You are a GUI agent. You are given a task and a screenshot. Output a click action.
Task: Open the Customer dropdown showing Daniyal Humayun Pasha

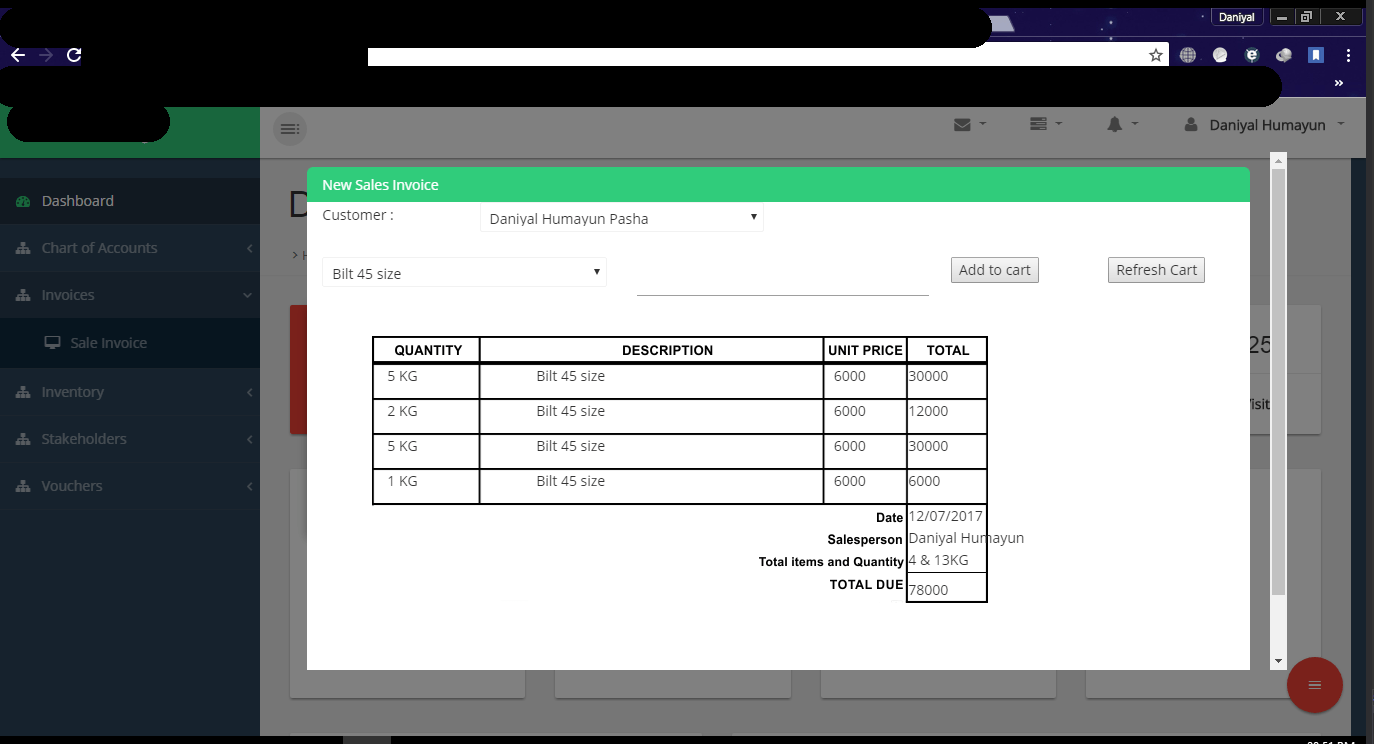coord(622,218)
